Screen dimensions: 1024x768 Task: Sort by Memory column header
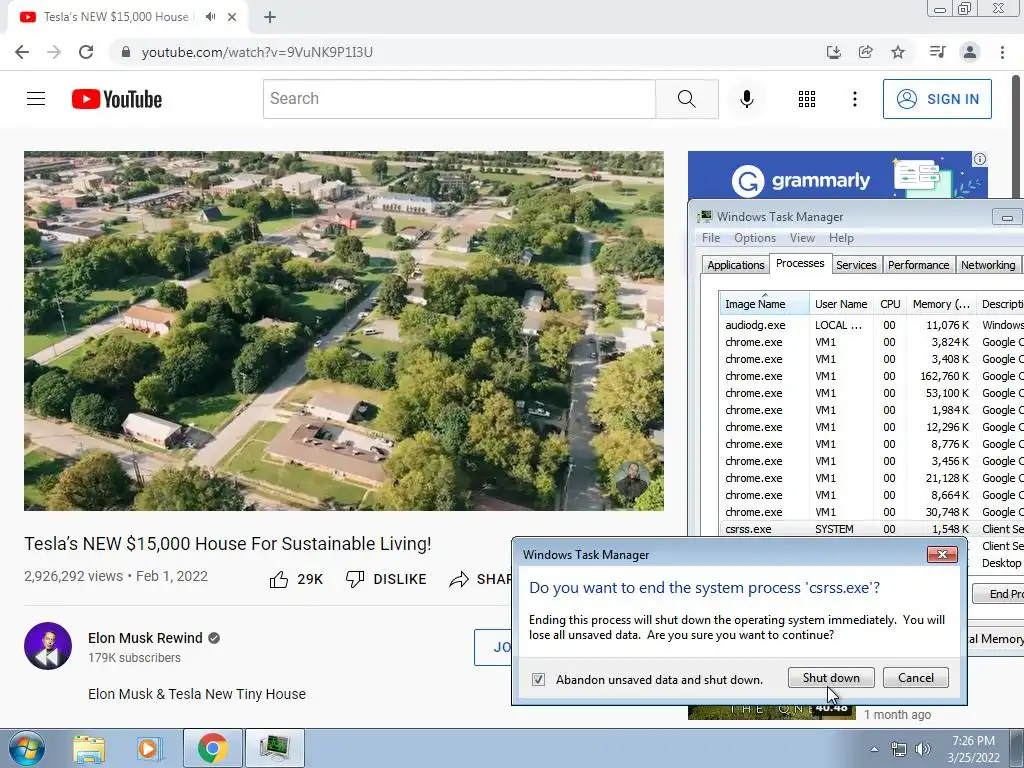pos(941,304)
